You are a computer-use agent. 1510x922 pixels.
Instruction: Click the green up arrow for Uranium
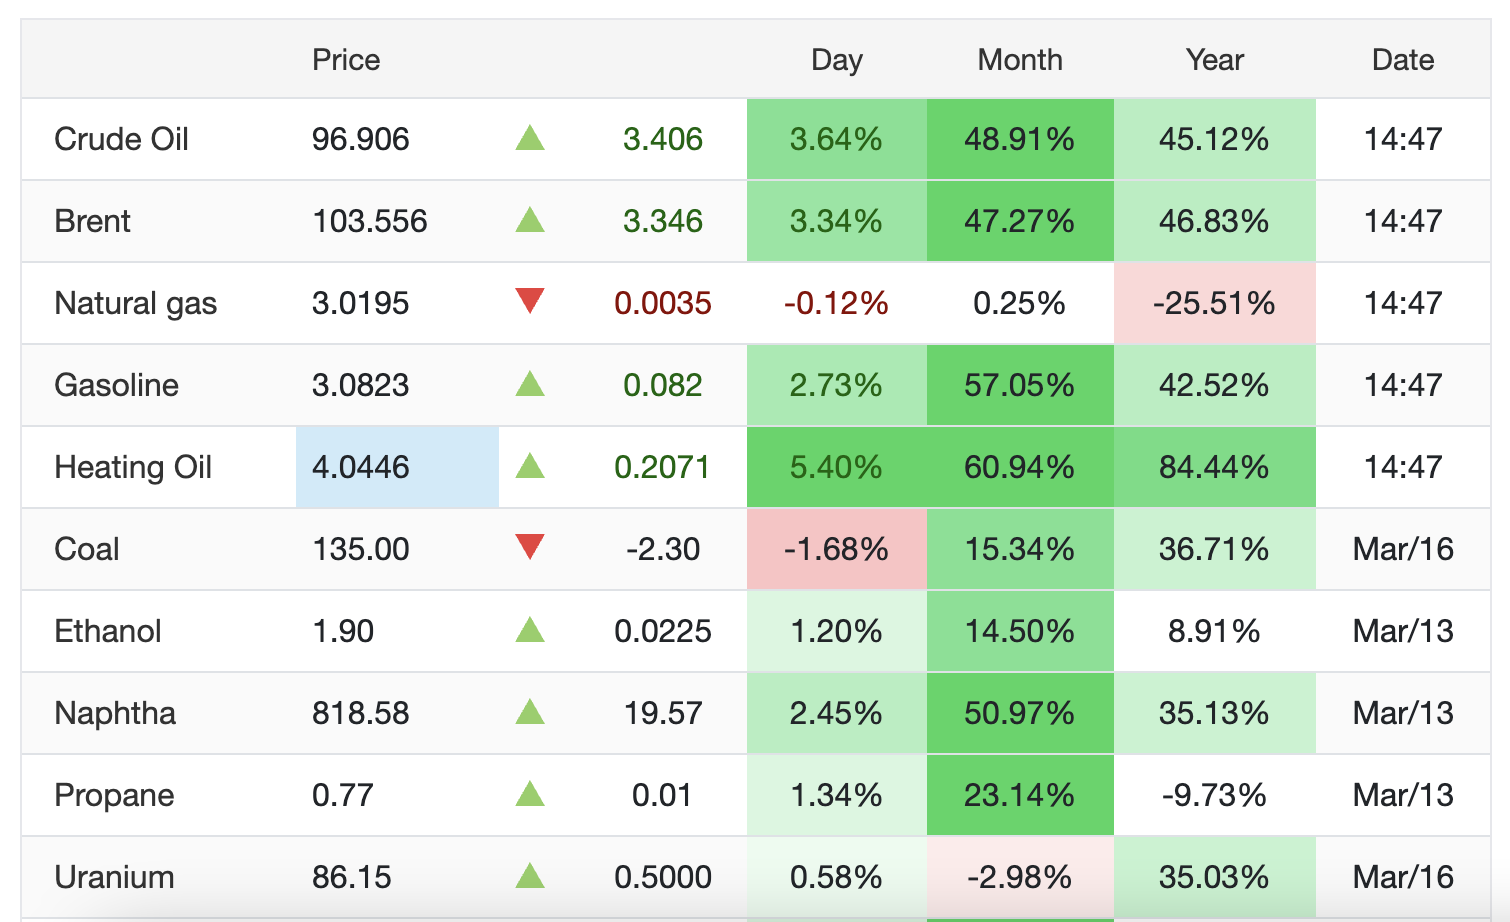pyautogui.click(x=529, y=876)
